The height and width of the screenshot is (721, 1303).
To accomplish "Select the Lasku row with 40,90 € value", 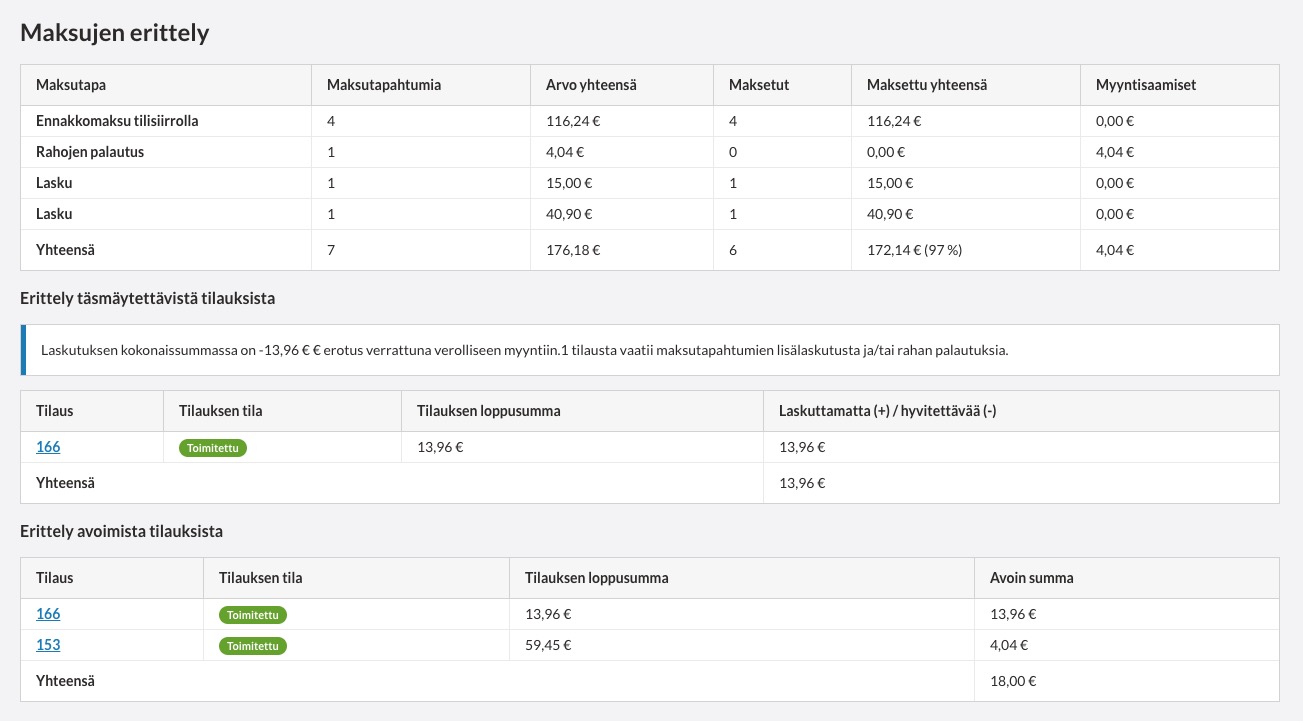I will pos(650,214).
